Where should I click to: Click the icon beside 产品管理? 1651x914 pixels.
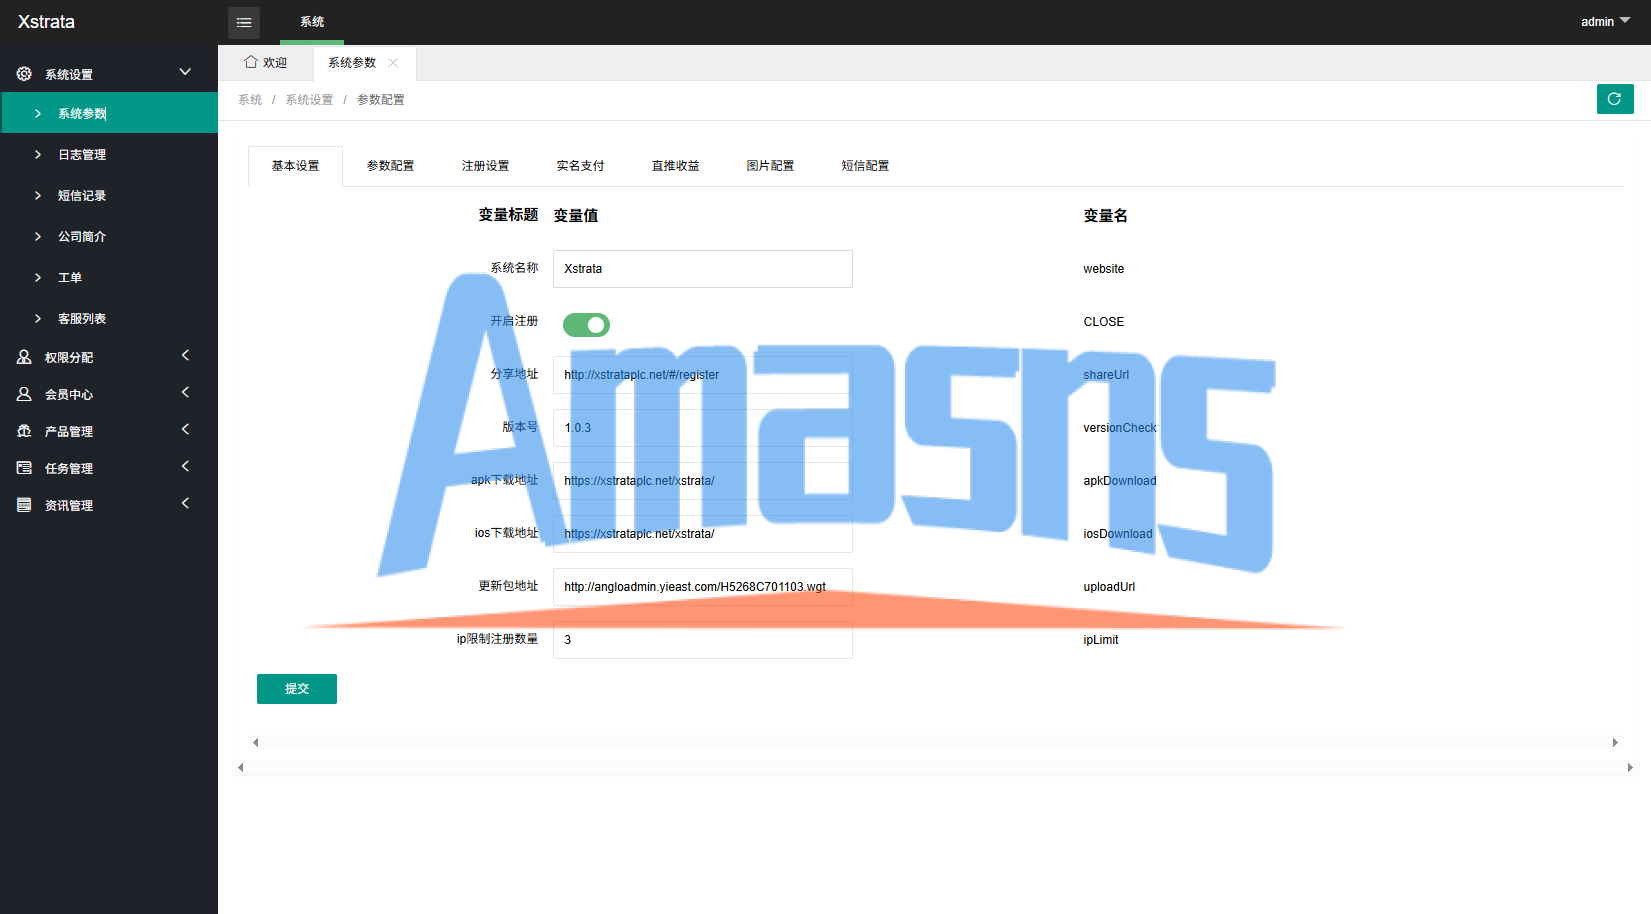24,431
